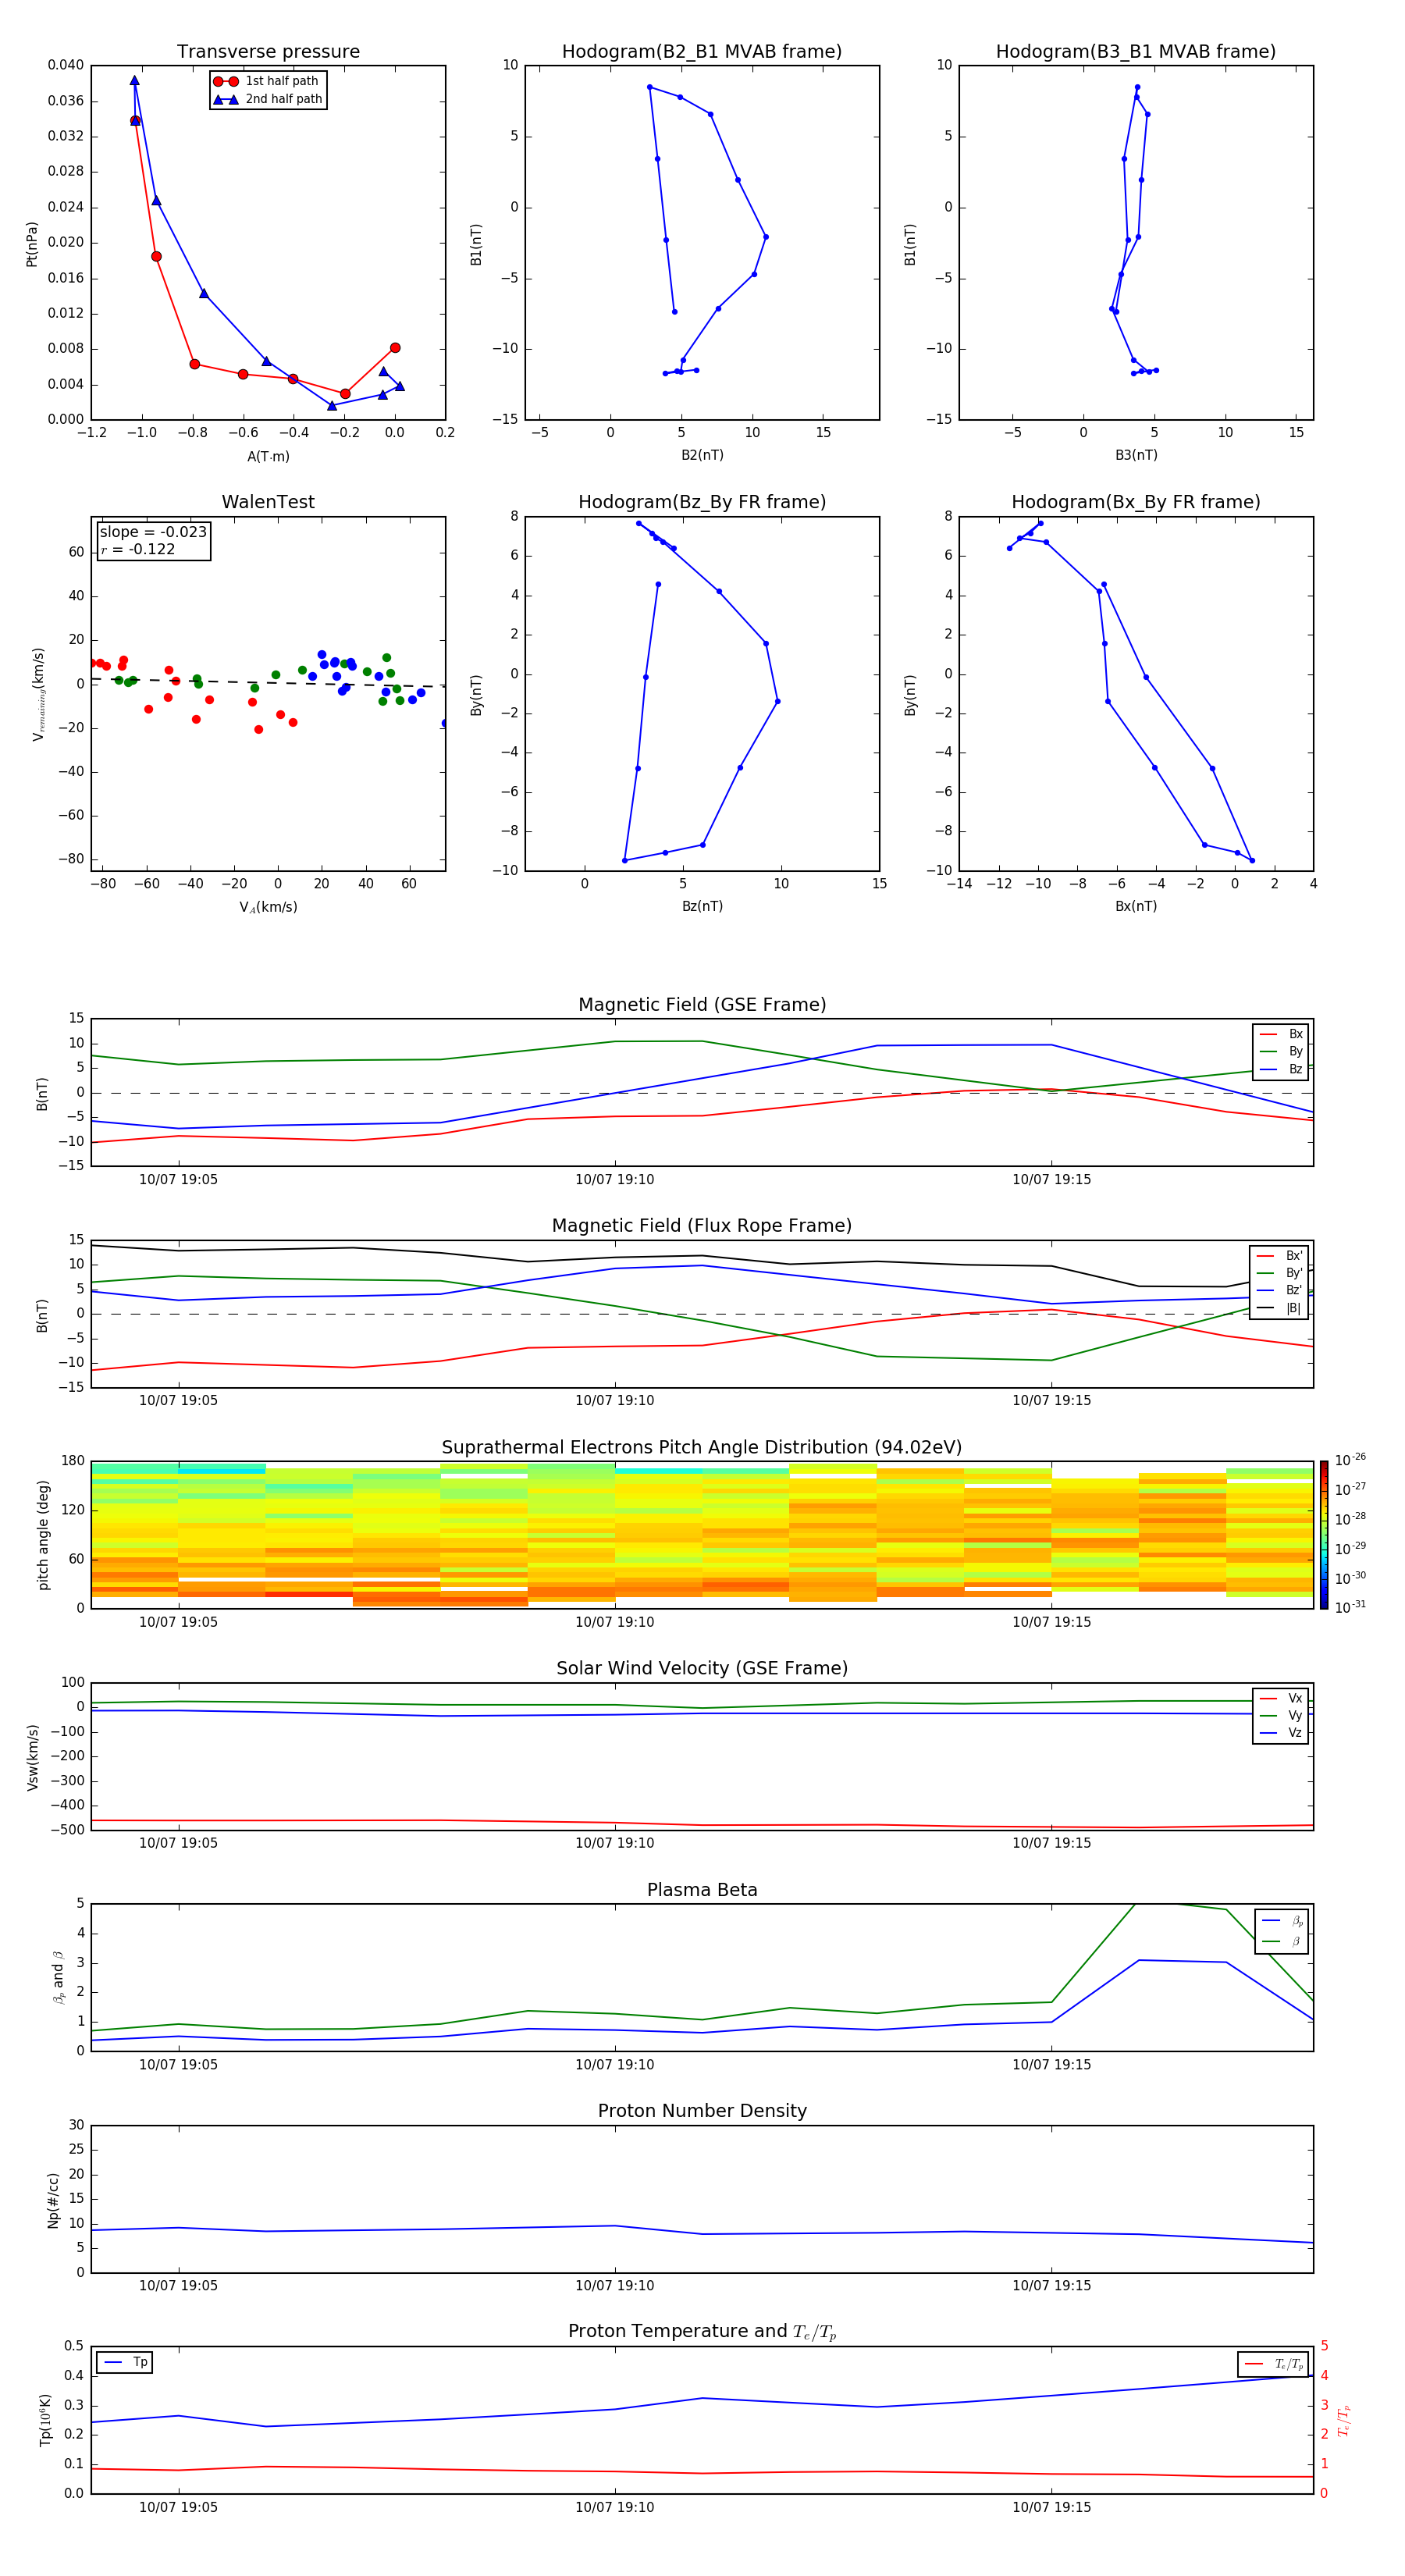Click the "WalenTest" plot title
The height and width of the screenshot is (2576, 1405).
(268, 502)
